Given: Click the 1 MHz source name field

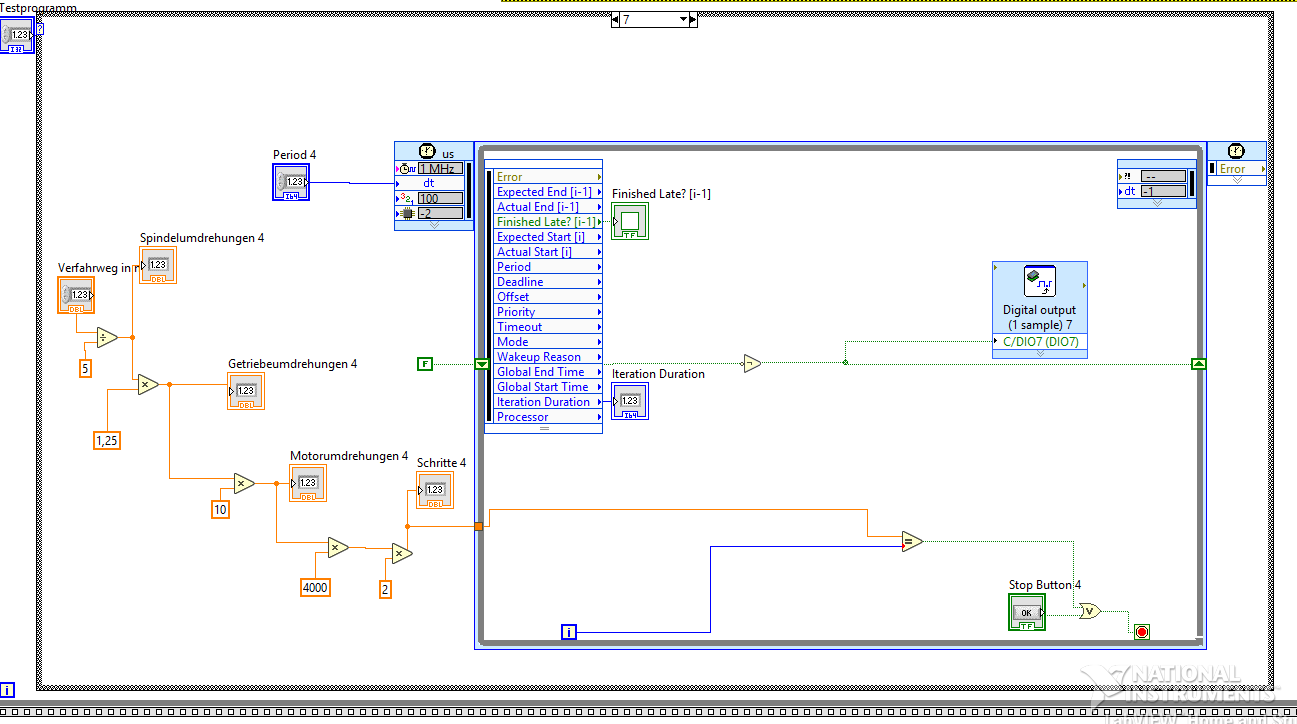Looking at the screenshot, I should [440, 168].
